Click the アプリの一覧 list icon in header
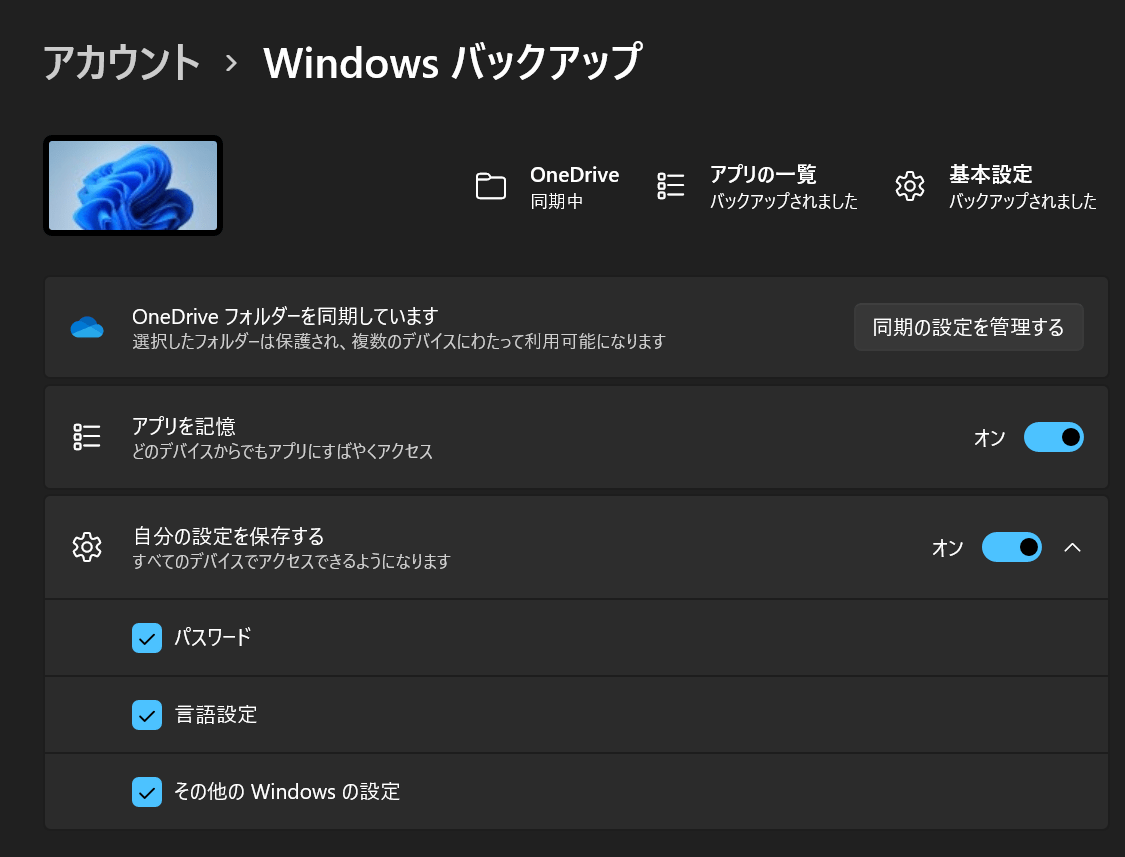This screenshot has width=1125, height=857. 671,186
